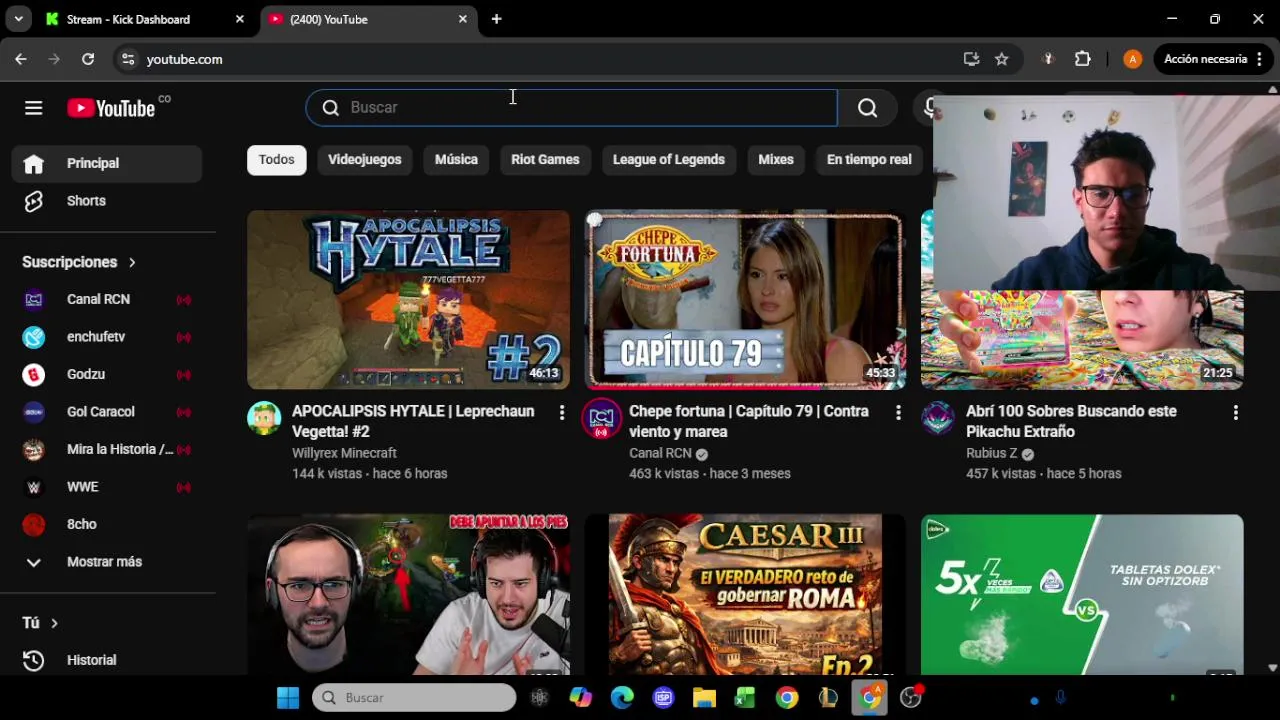Open the Chrome extensions puzzle icon

click(x=1082, y=59)
